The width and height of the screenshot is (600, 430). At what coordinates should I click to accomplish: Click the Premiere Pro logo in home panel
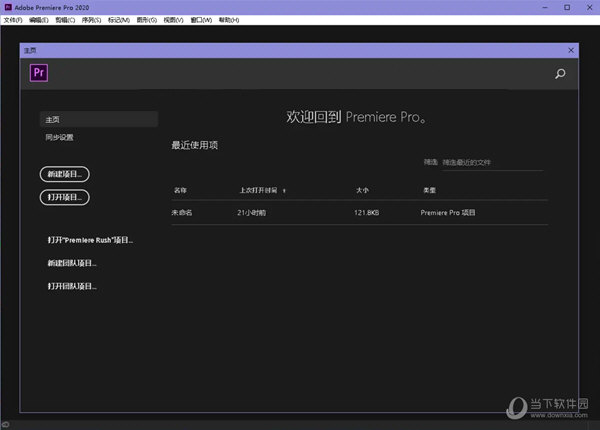[x=40, y=72]
